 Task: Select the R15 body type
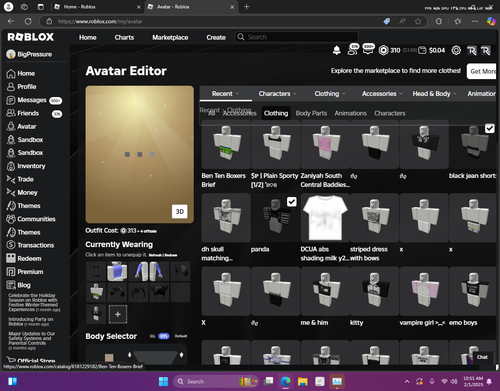coord(164,336)
